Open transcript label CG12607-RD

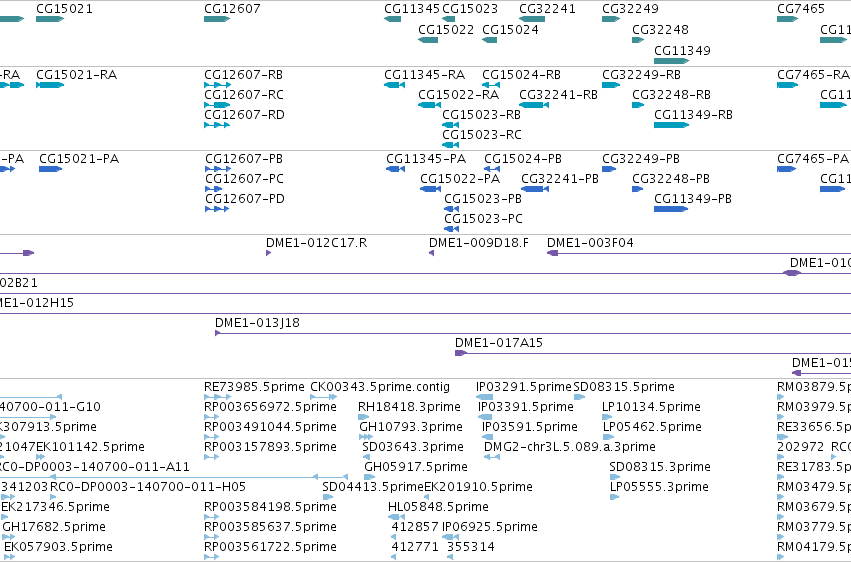pos(244,114)
